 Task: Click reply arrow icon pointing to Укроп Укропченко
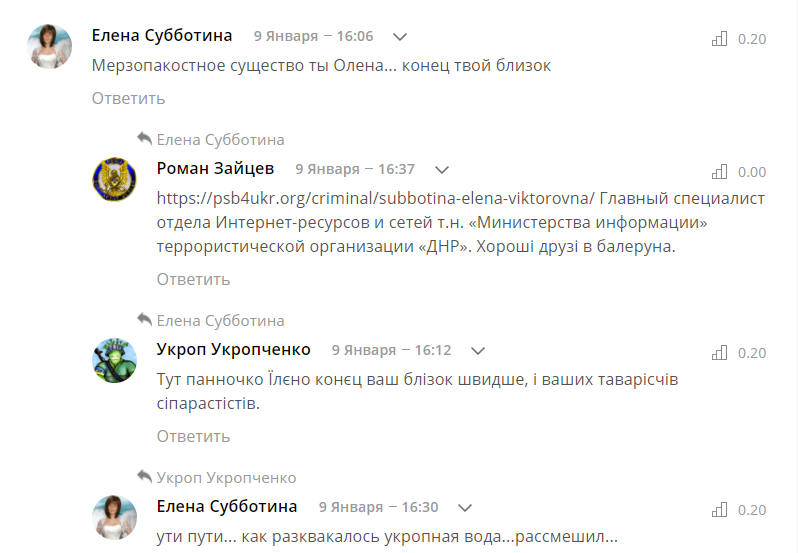click(x=144, y=477)
